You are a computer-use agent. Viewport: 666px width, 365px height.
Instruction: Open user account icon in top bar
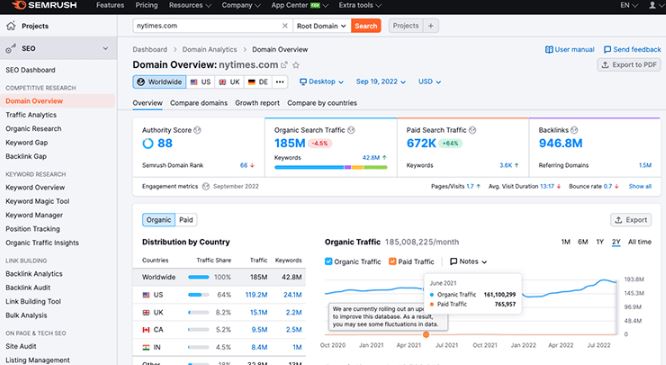pos(652,5)
